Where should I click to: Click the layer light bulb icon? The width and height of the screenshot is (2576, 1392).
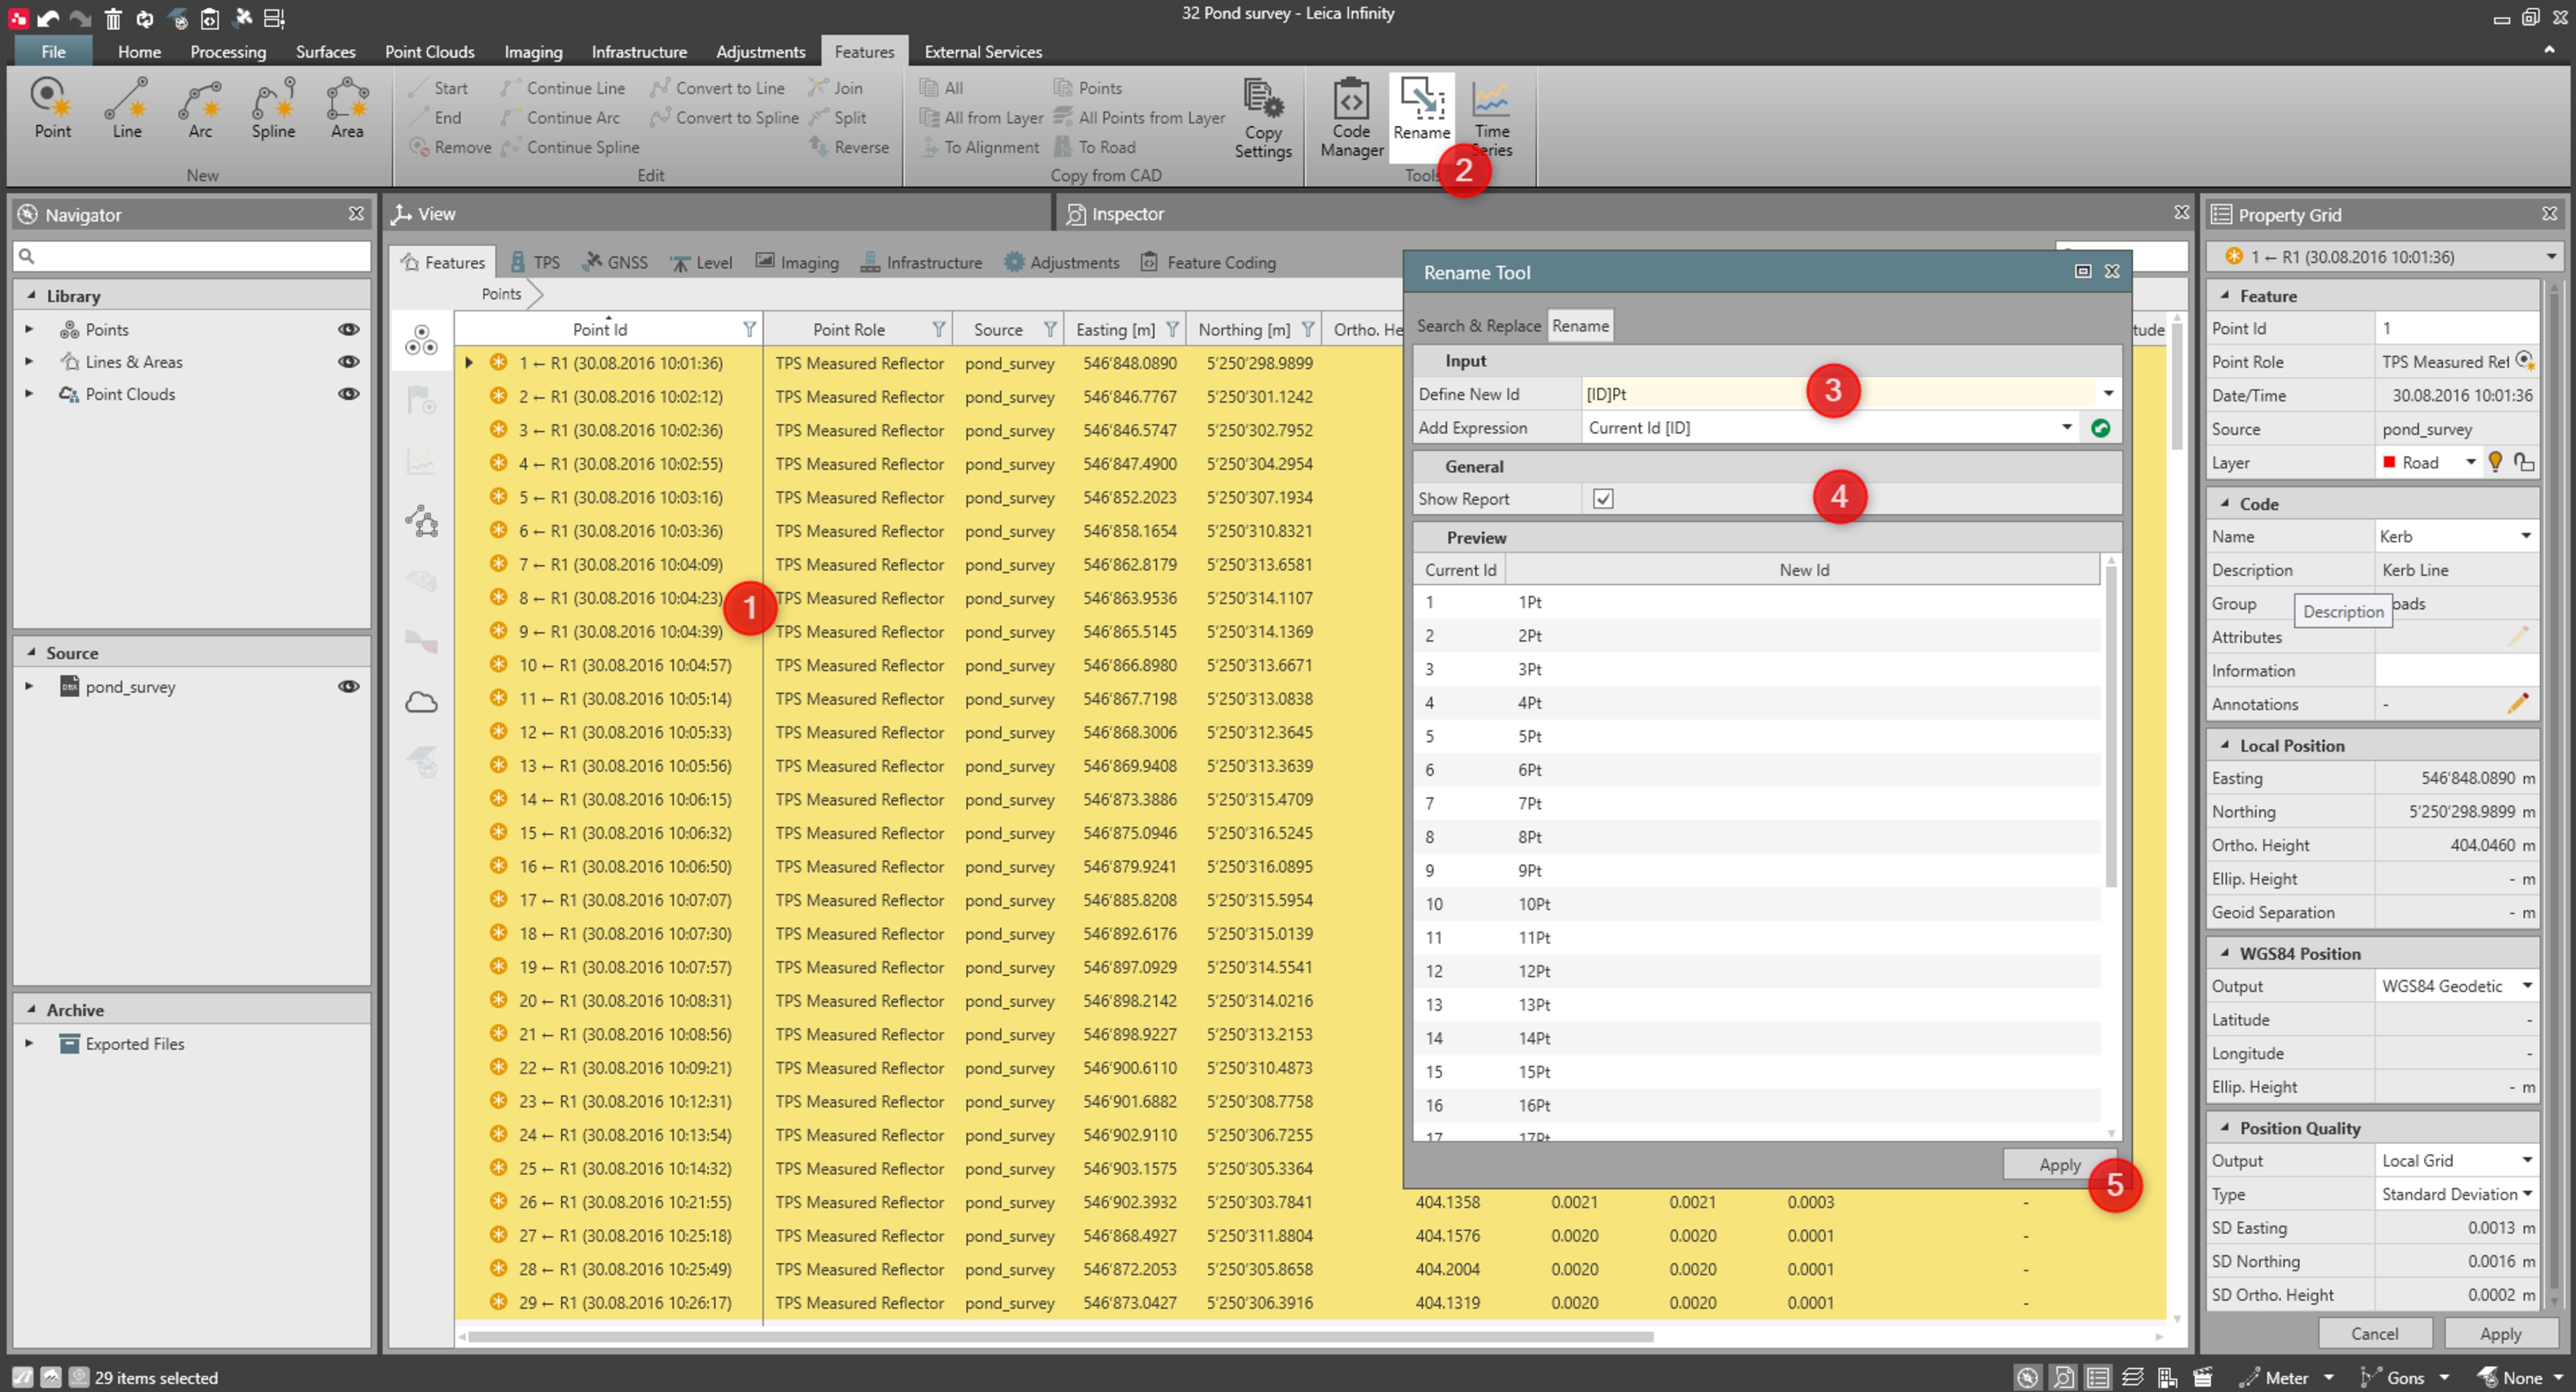coord(2495,462)
